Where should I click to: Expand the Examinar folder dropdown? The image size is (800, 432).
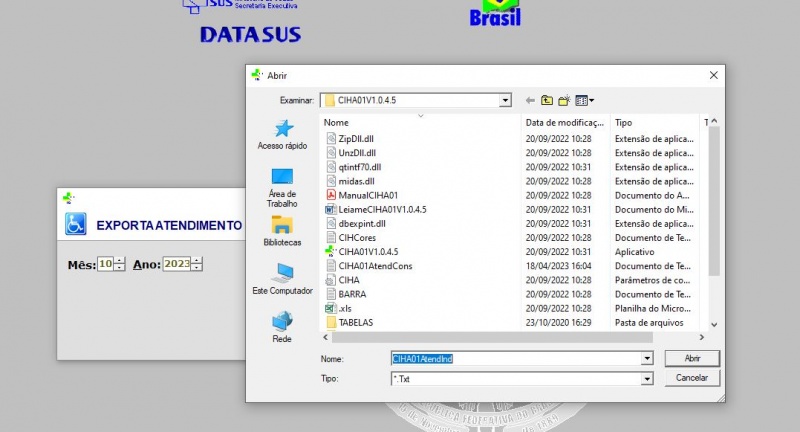pos(505,100)
